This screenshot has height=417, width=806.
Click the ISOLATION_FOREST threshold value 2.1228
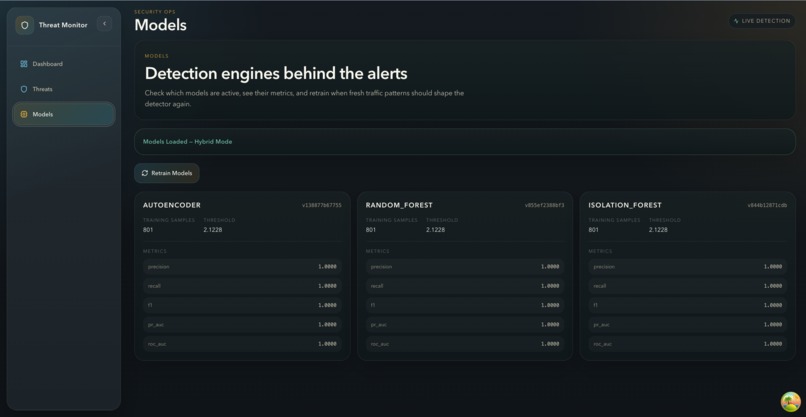pyautogui.click(x=658, y=230)
